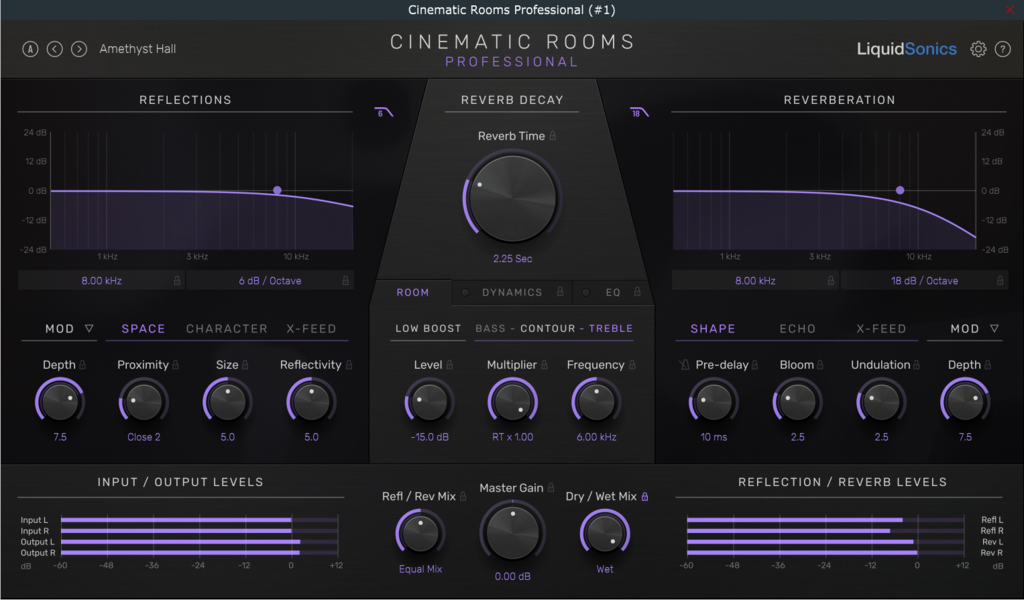Lock the Proximity parameter
Image resolution: width=1024 pixels, height=600 pixels.
click(175, 365)
